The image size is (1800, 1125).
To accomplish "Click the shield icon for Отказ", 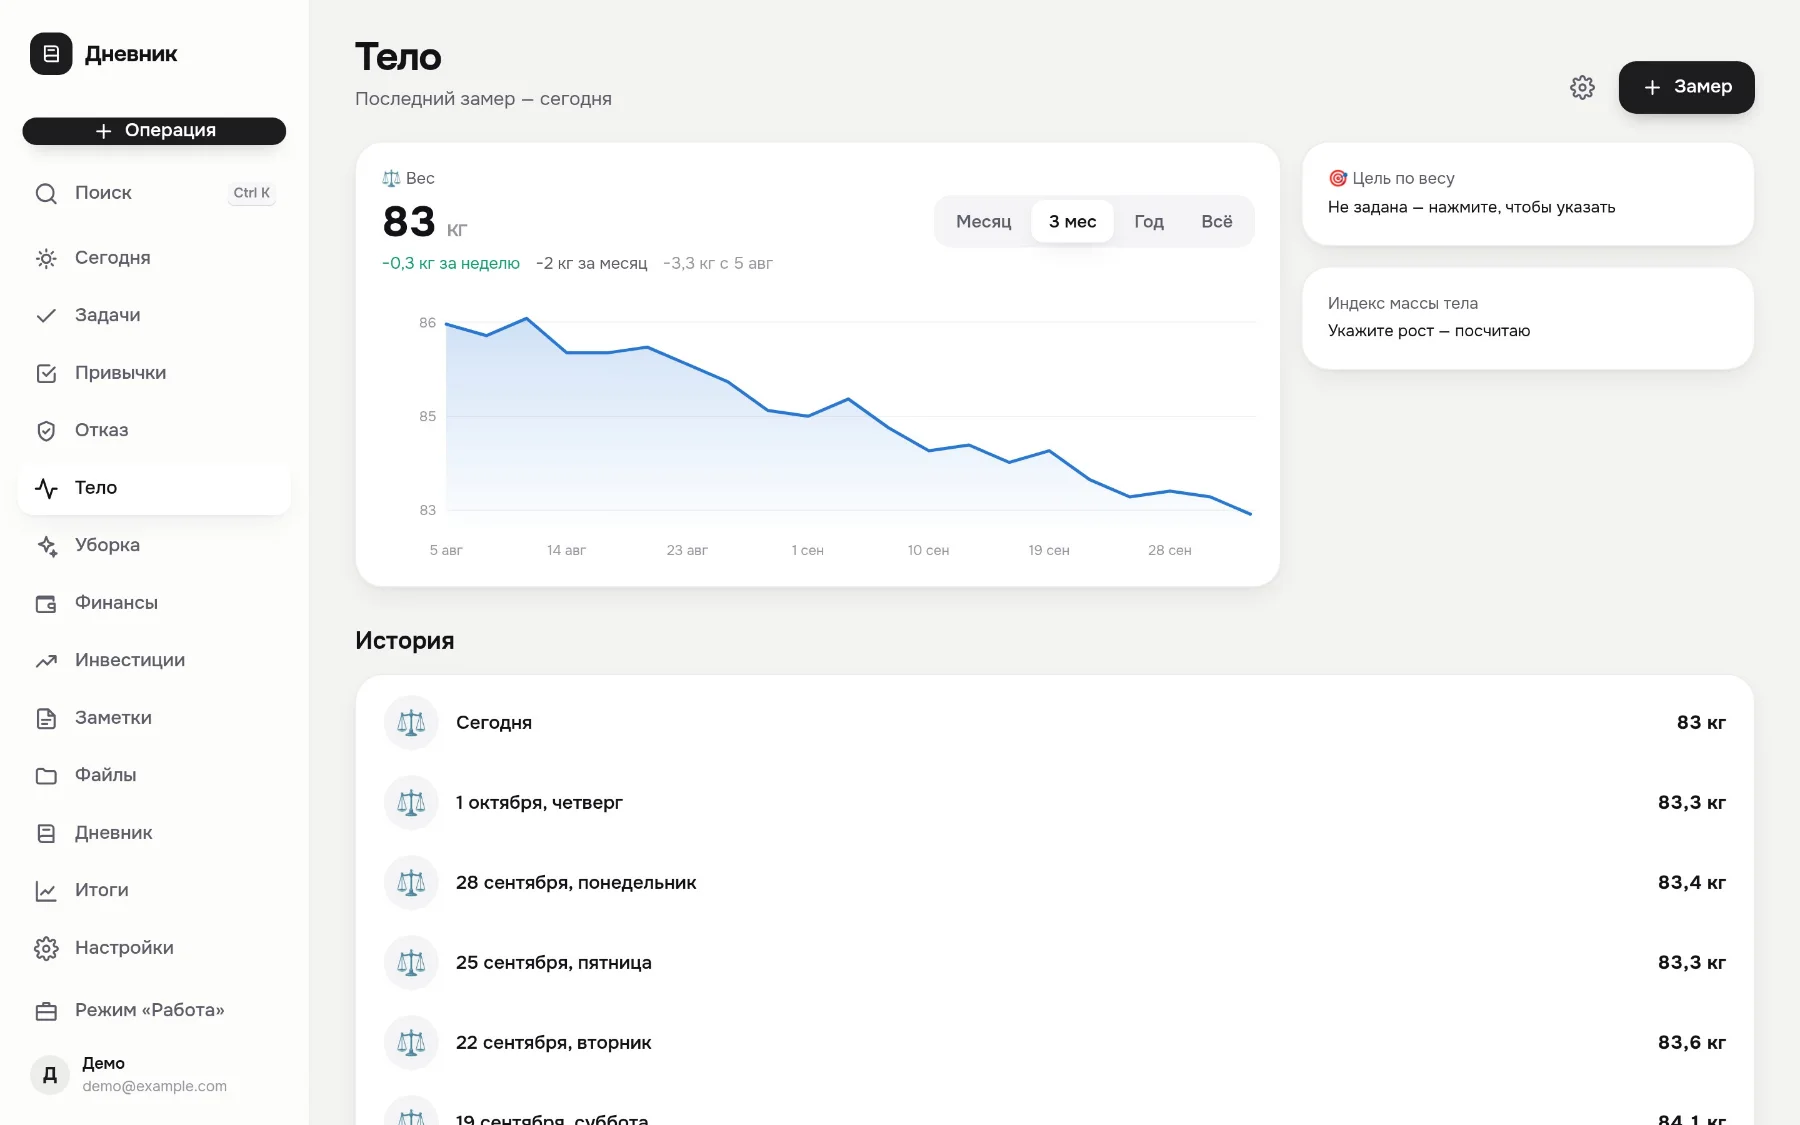I will tap(46, 430).
